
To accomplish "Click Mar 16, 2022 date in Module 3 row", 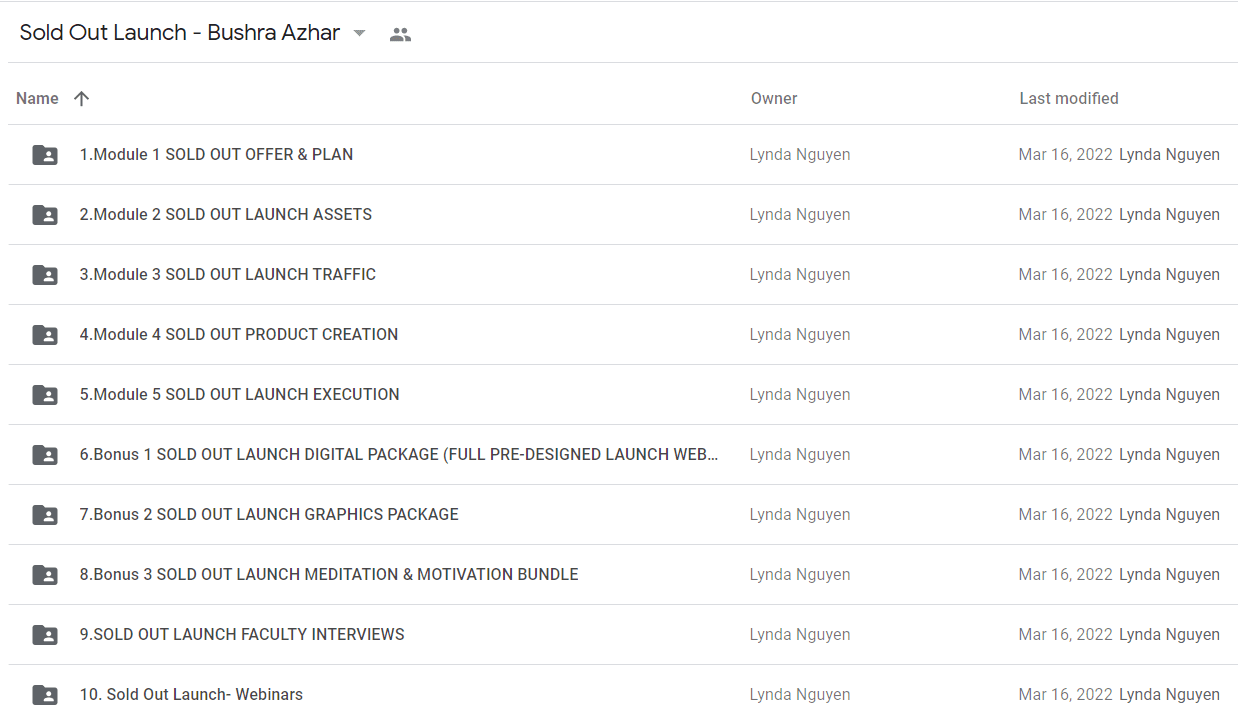I will click(x=1066, y=274).
